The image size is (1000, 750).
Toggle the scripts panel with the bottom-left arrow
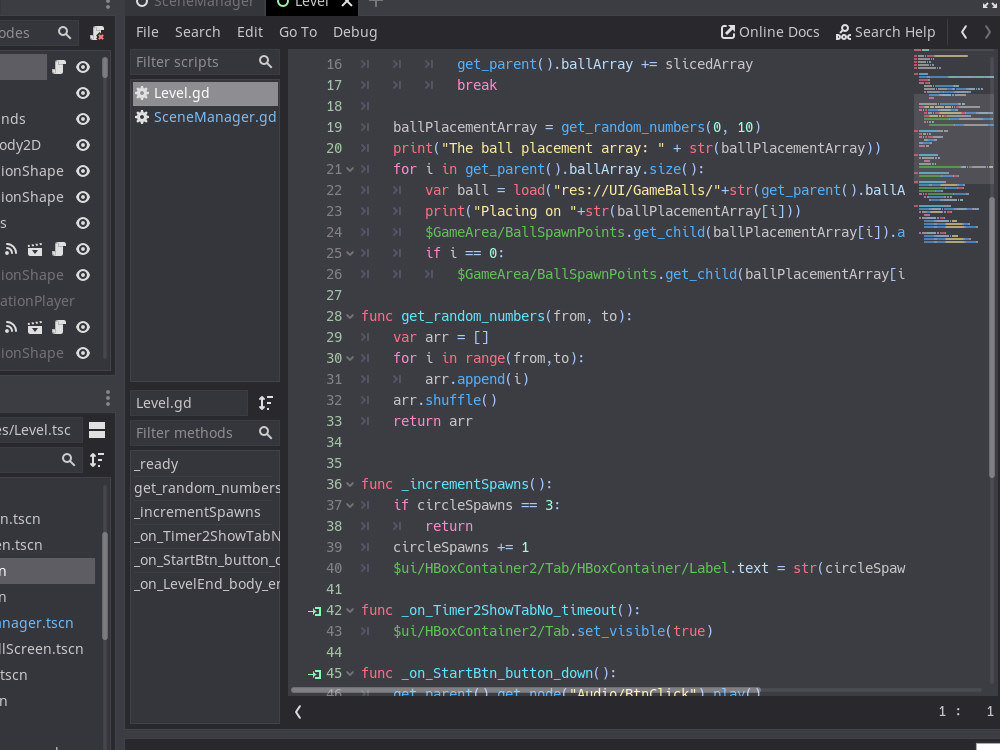pos(298,712)
